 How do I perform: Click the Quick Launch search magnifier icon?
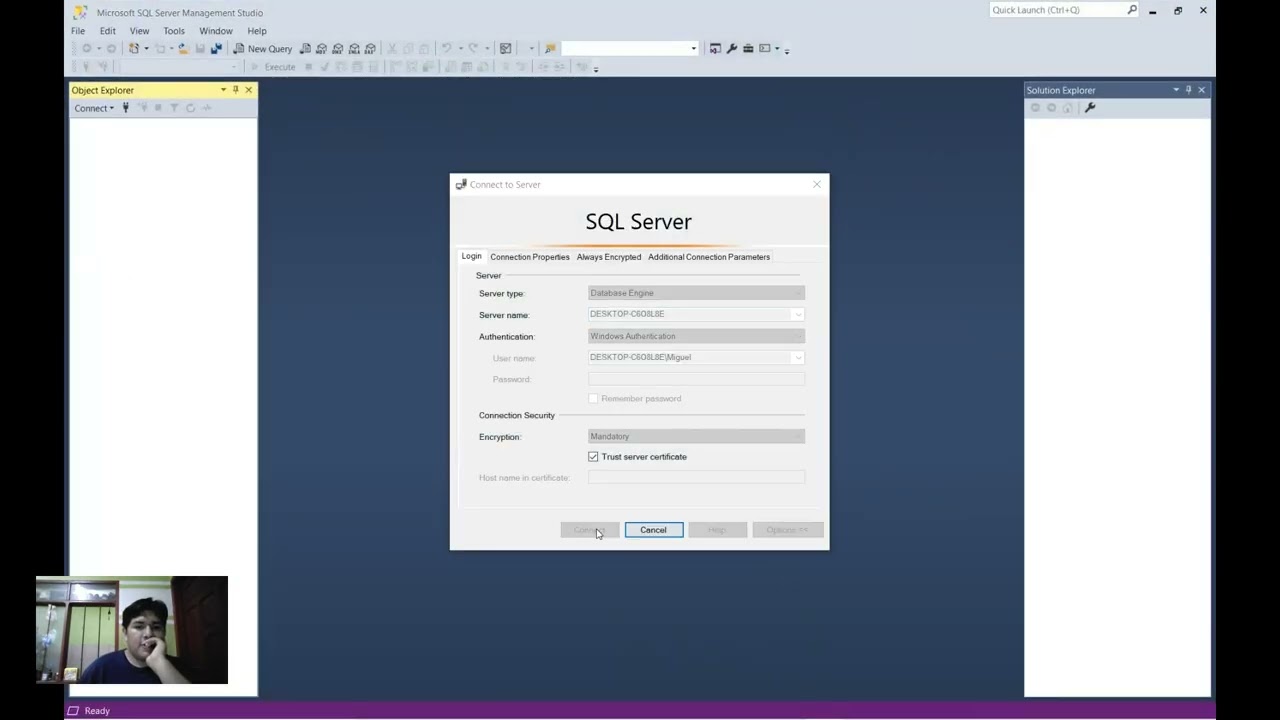point(1132,10)
